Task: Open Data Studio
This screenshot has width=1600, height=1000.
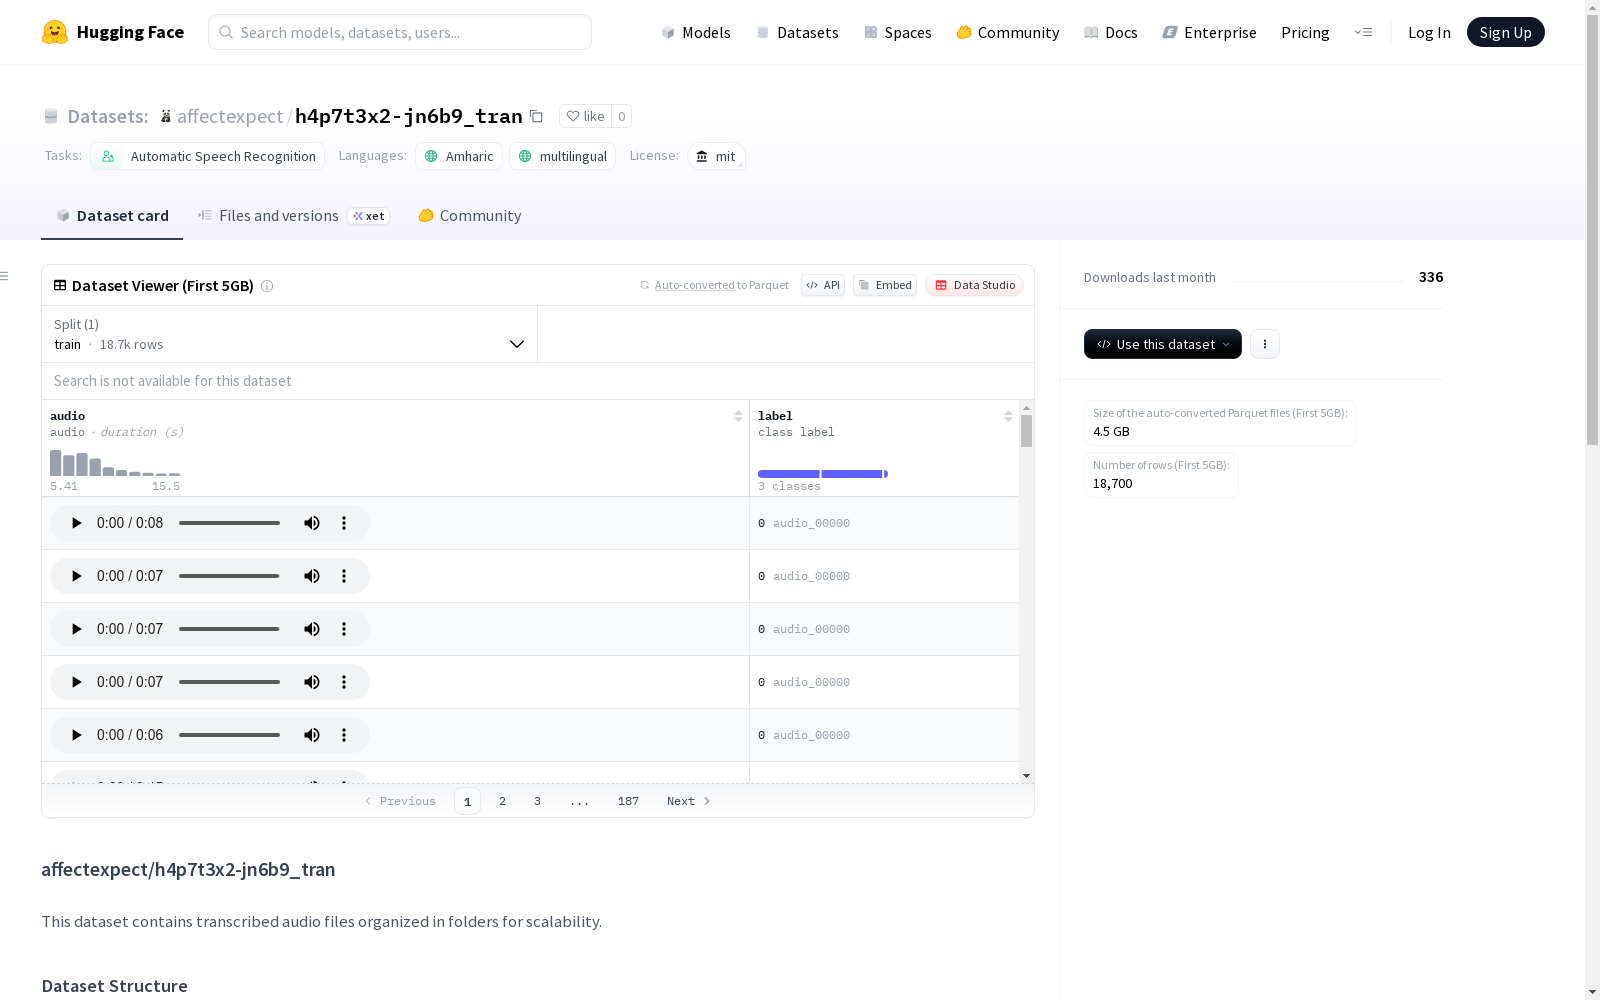Action: pyautogui.click(x=975, y=285)
